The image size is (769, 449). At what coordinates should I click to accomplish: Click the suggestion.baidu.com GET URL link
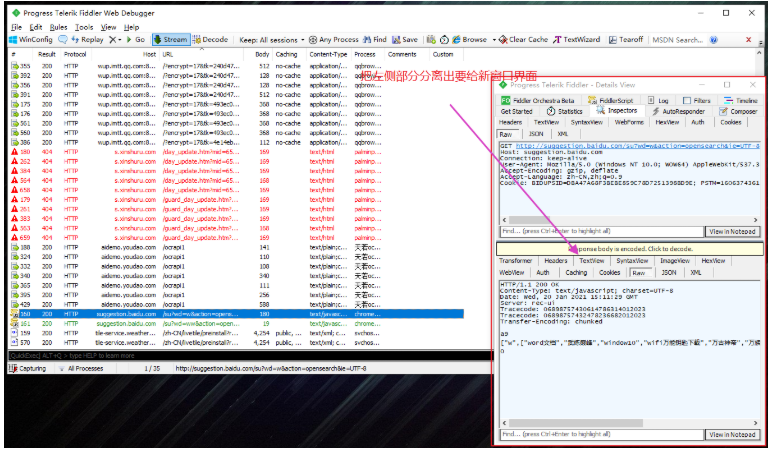[x=637, y=146]
